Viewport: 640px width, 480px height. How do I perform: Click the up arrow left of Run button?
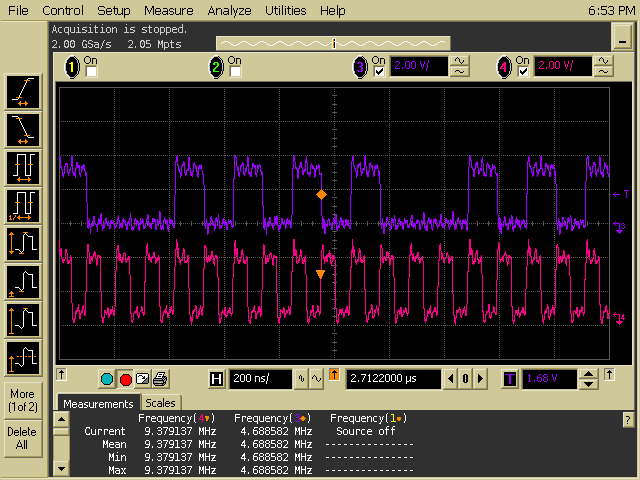click(x=62, y=374)
